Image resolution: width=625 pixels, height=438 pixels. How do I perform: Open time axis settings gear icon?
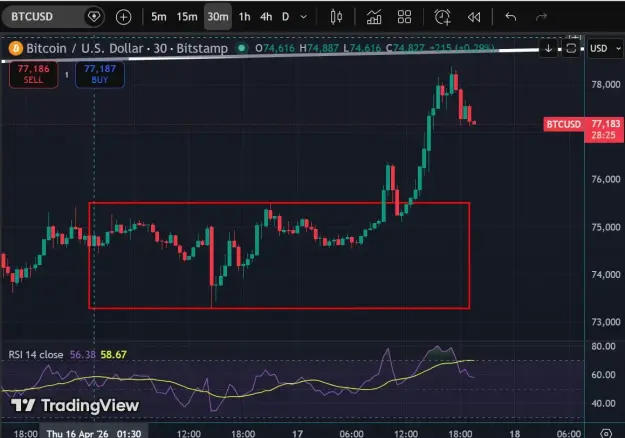pos(606,433)
